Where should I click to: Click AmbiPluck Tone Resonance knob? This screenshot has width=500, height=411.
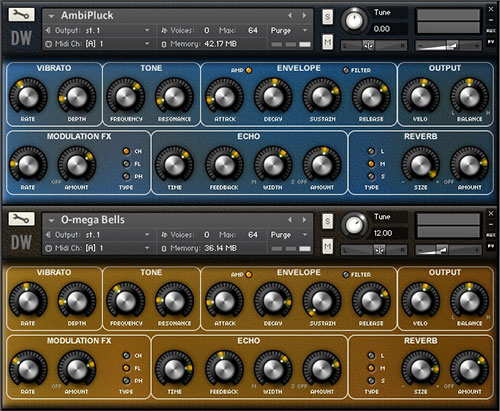pyautogui.click(x=174, y=96)
